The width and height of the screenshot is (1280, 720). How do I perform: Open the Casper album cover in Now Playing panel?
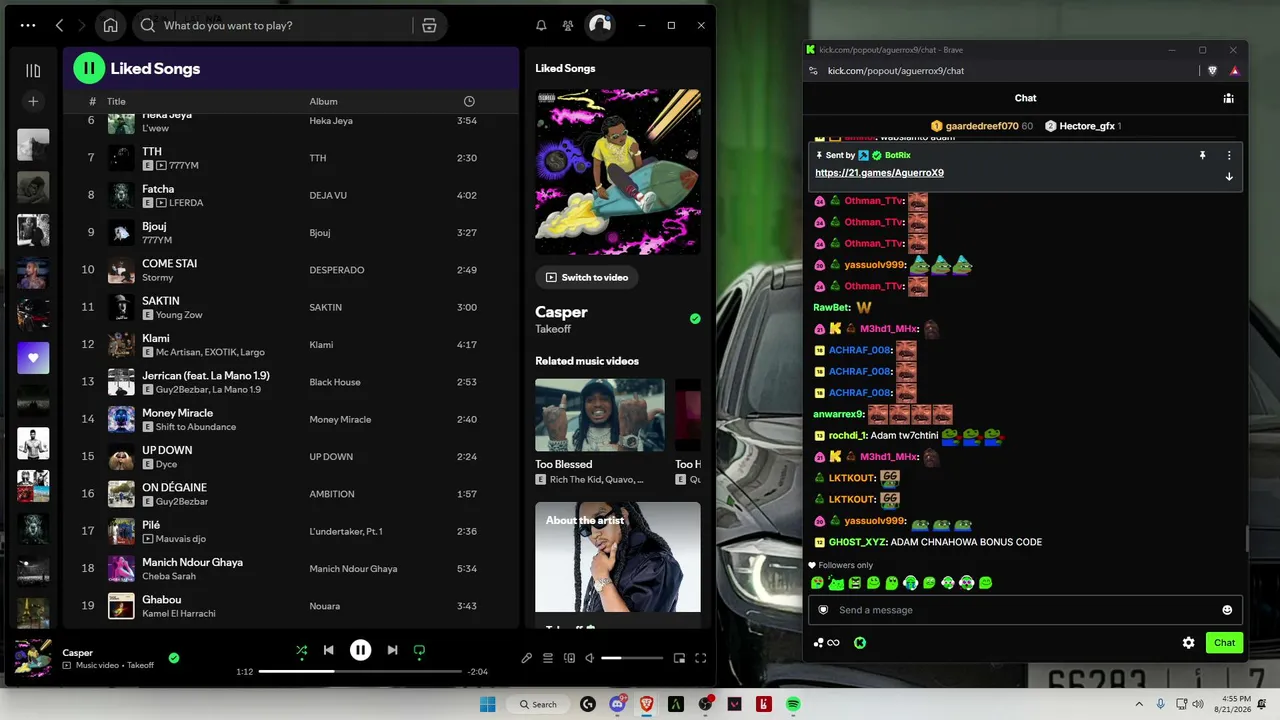click(618, 172)
